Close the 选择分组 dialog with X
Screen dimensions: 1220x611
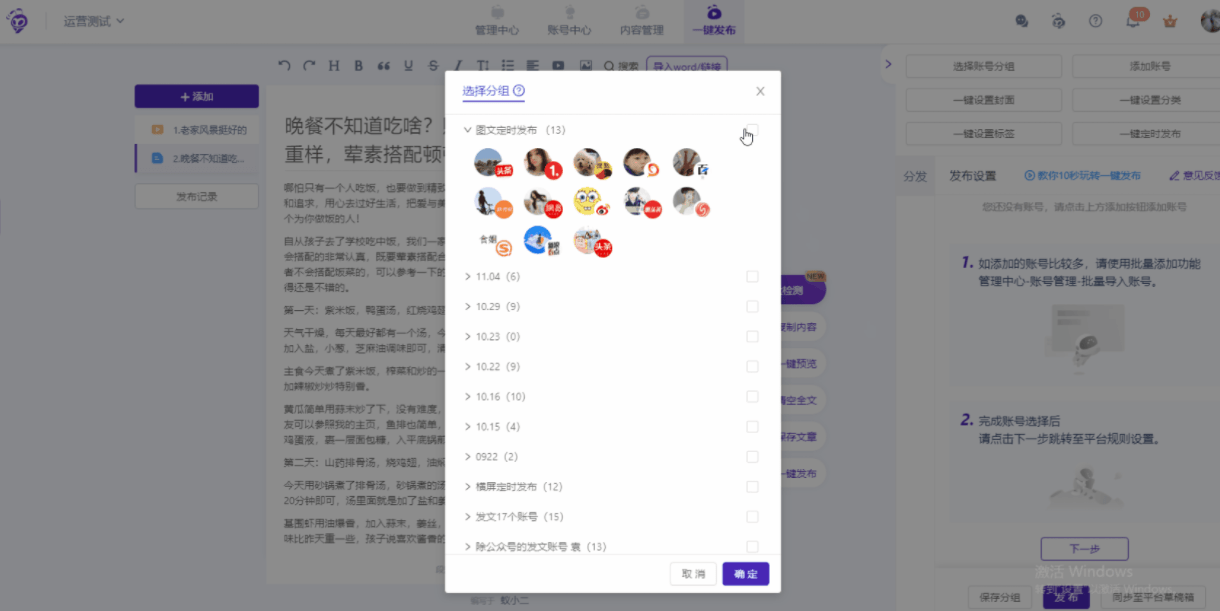[x=760, y=91]
